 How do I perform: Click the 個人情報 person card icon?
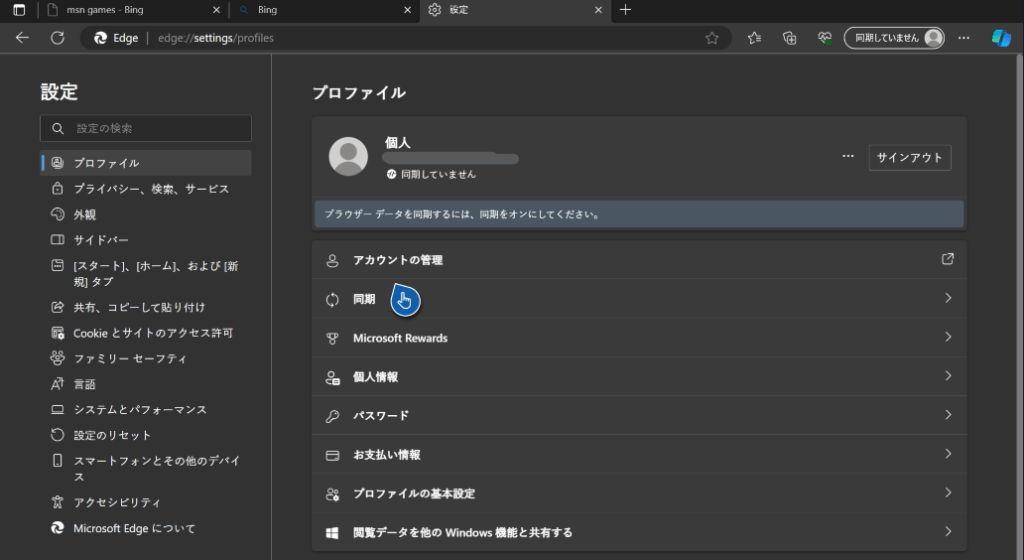pos(332,377)
